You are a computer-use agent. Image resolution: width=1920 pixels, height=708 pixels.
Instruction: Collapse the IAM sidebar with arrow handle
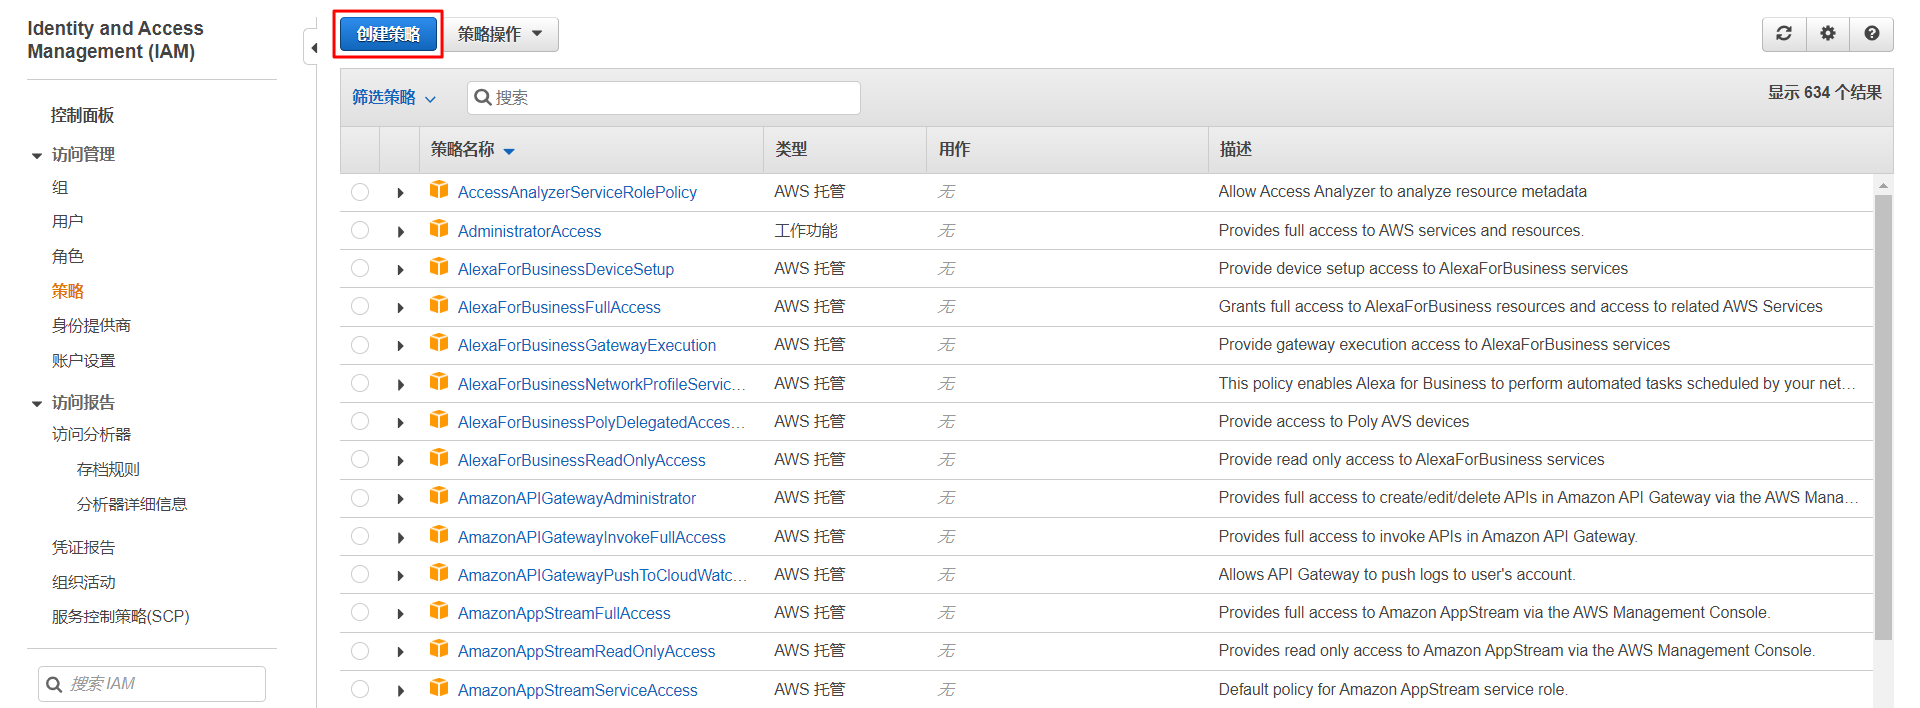tap(312, 47)
